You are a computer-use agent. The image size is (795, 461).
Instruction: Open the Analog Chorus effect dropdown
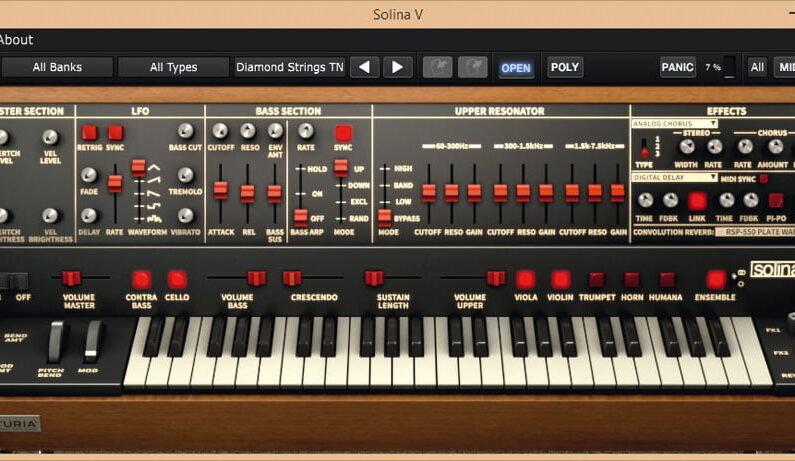[674, 123]
